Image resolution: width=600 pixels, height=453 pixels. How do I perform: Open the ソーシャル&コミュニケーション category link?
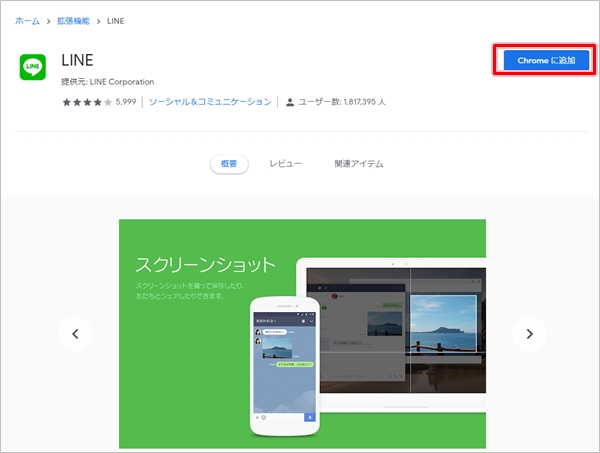click(x=210, y=102)
